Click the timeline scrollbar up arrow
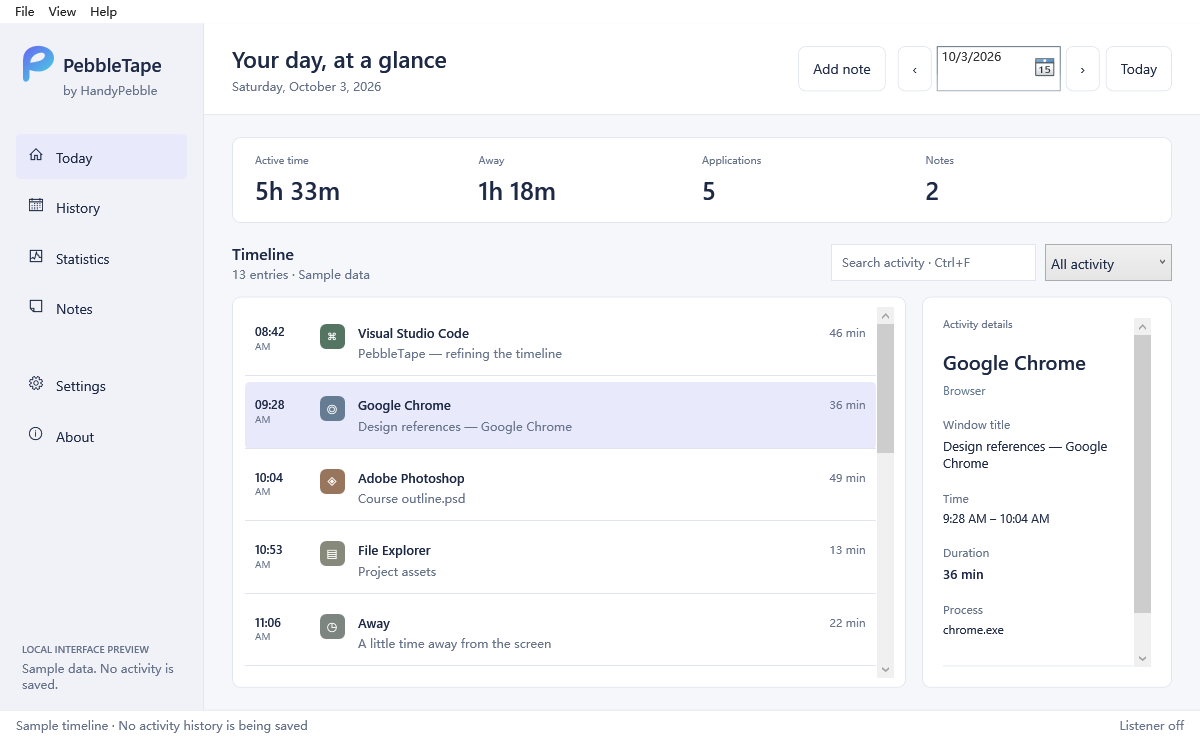 point(885,315)
